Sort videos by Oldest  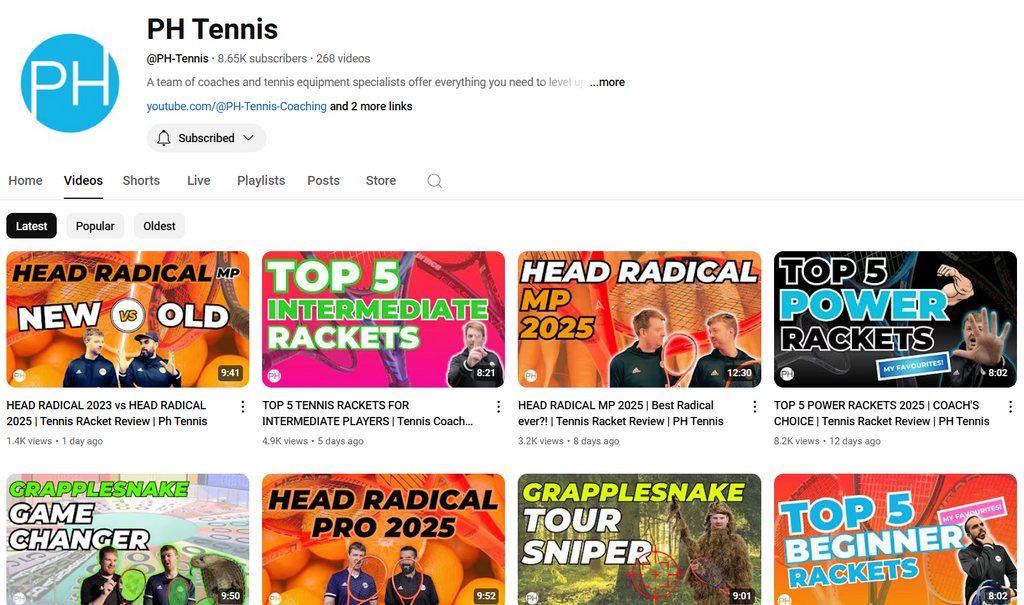click(159, 226)
